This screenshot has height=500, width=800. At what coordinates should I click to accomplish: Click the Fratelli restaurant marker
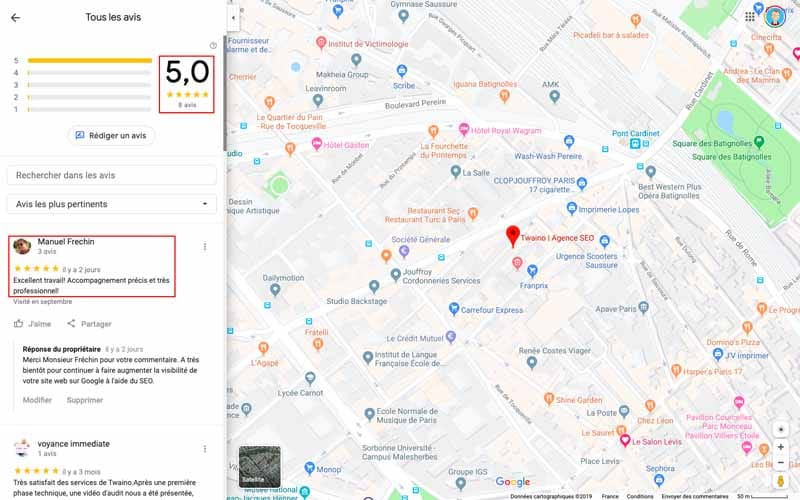318,344
